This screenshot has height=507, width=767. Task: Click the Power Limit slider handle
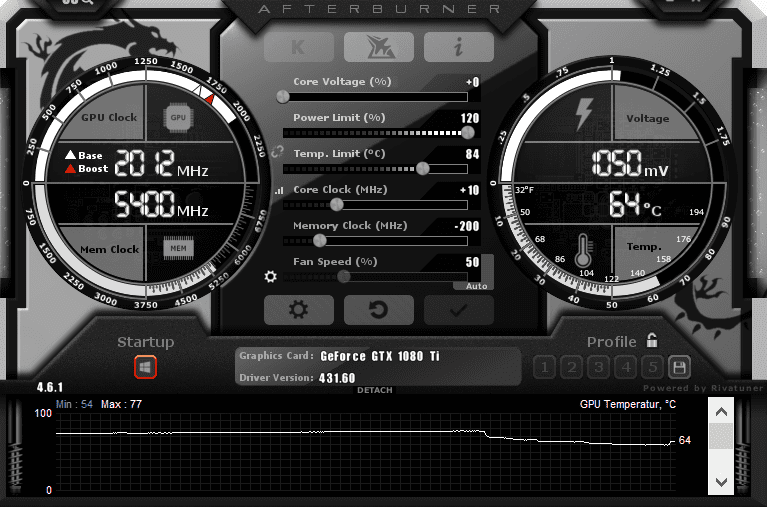tap(468, 133)
